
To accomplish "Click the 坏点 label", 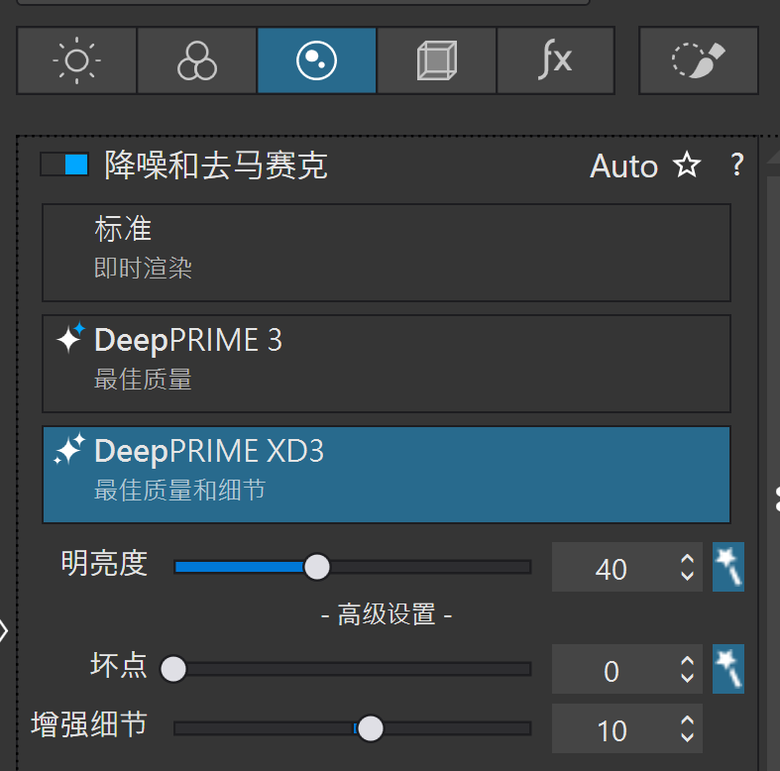I will 119,665.
